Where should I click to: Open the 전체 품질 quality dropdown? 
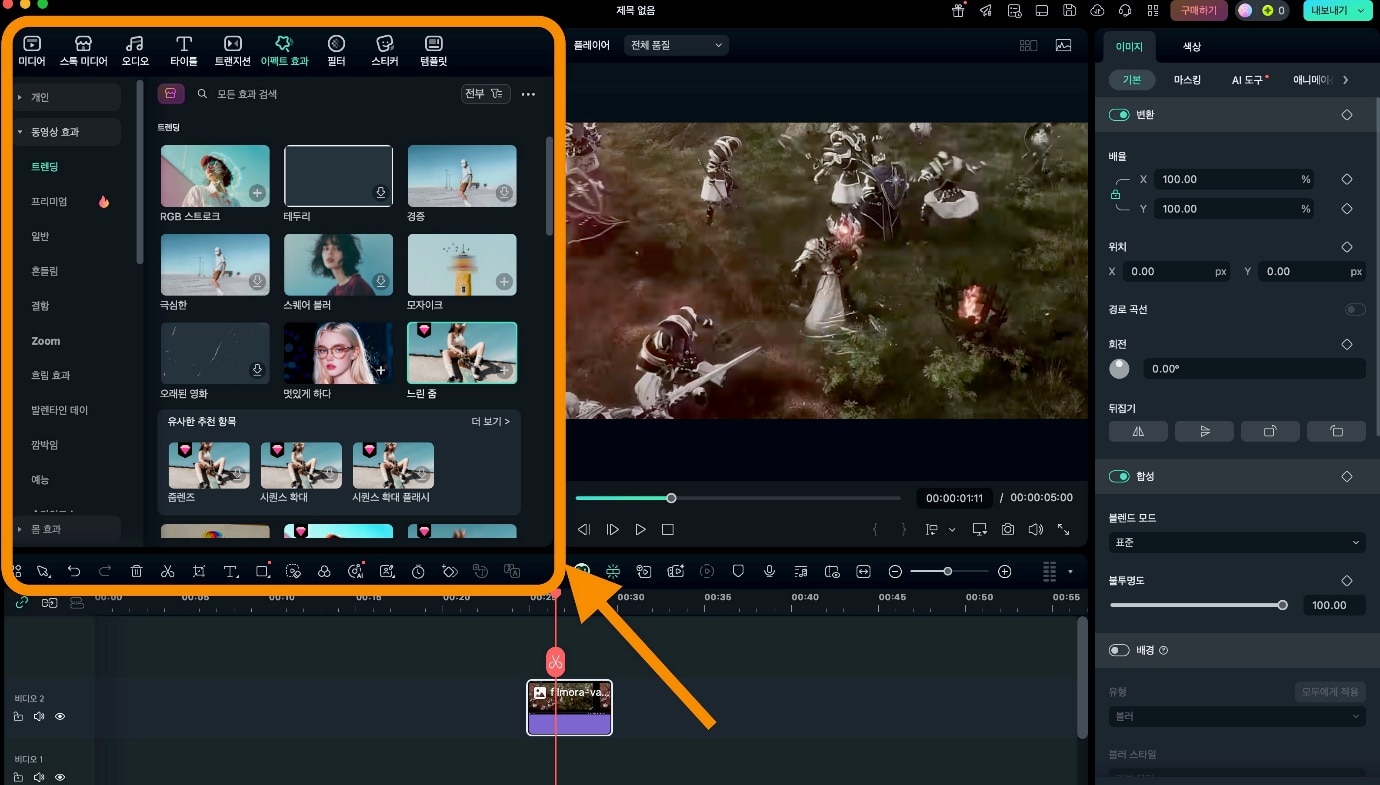pos(676,45)
